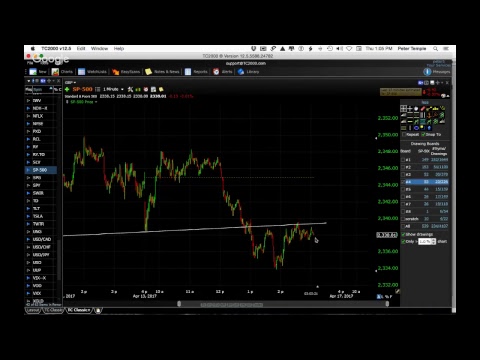
Task: Open the Window menu
Action: [99, 49]
